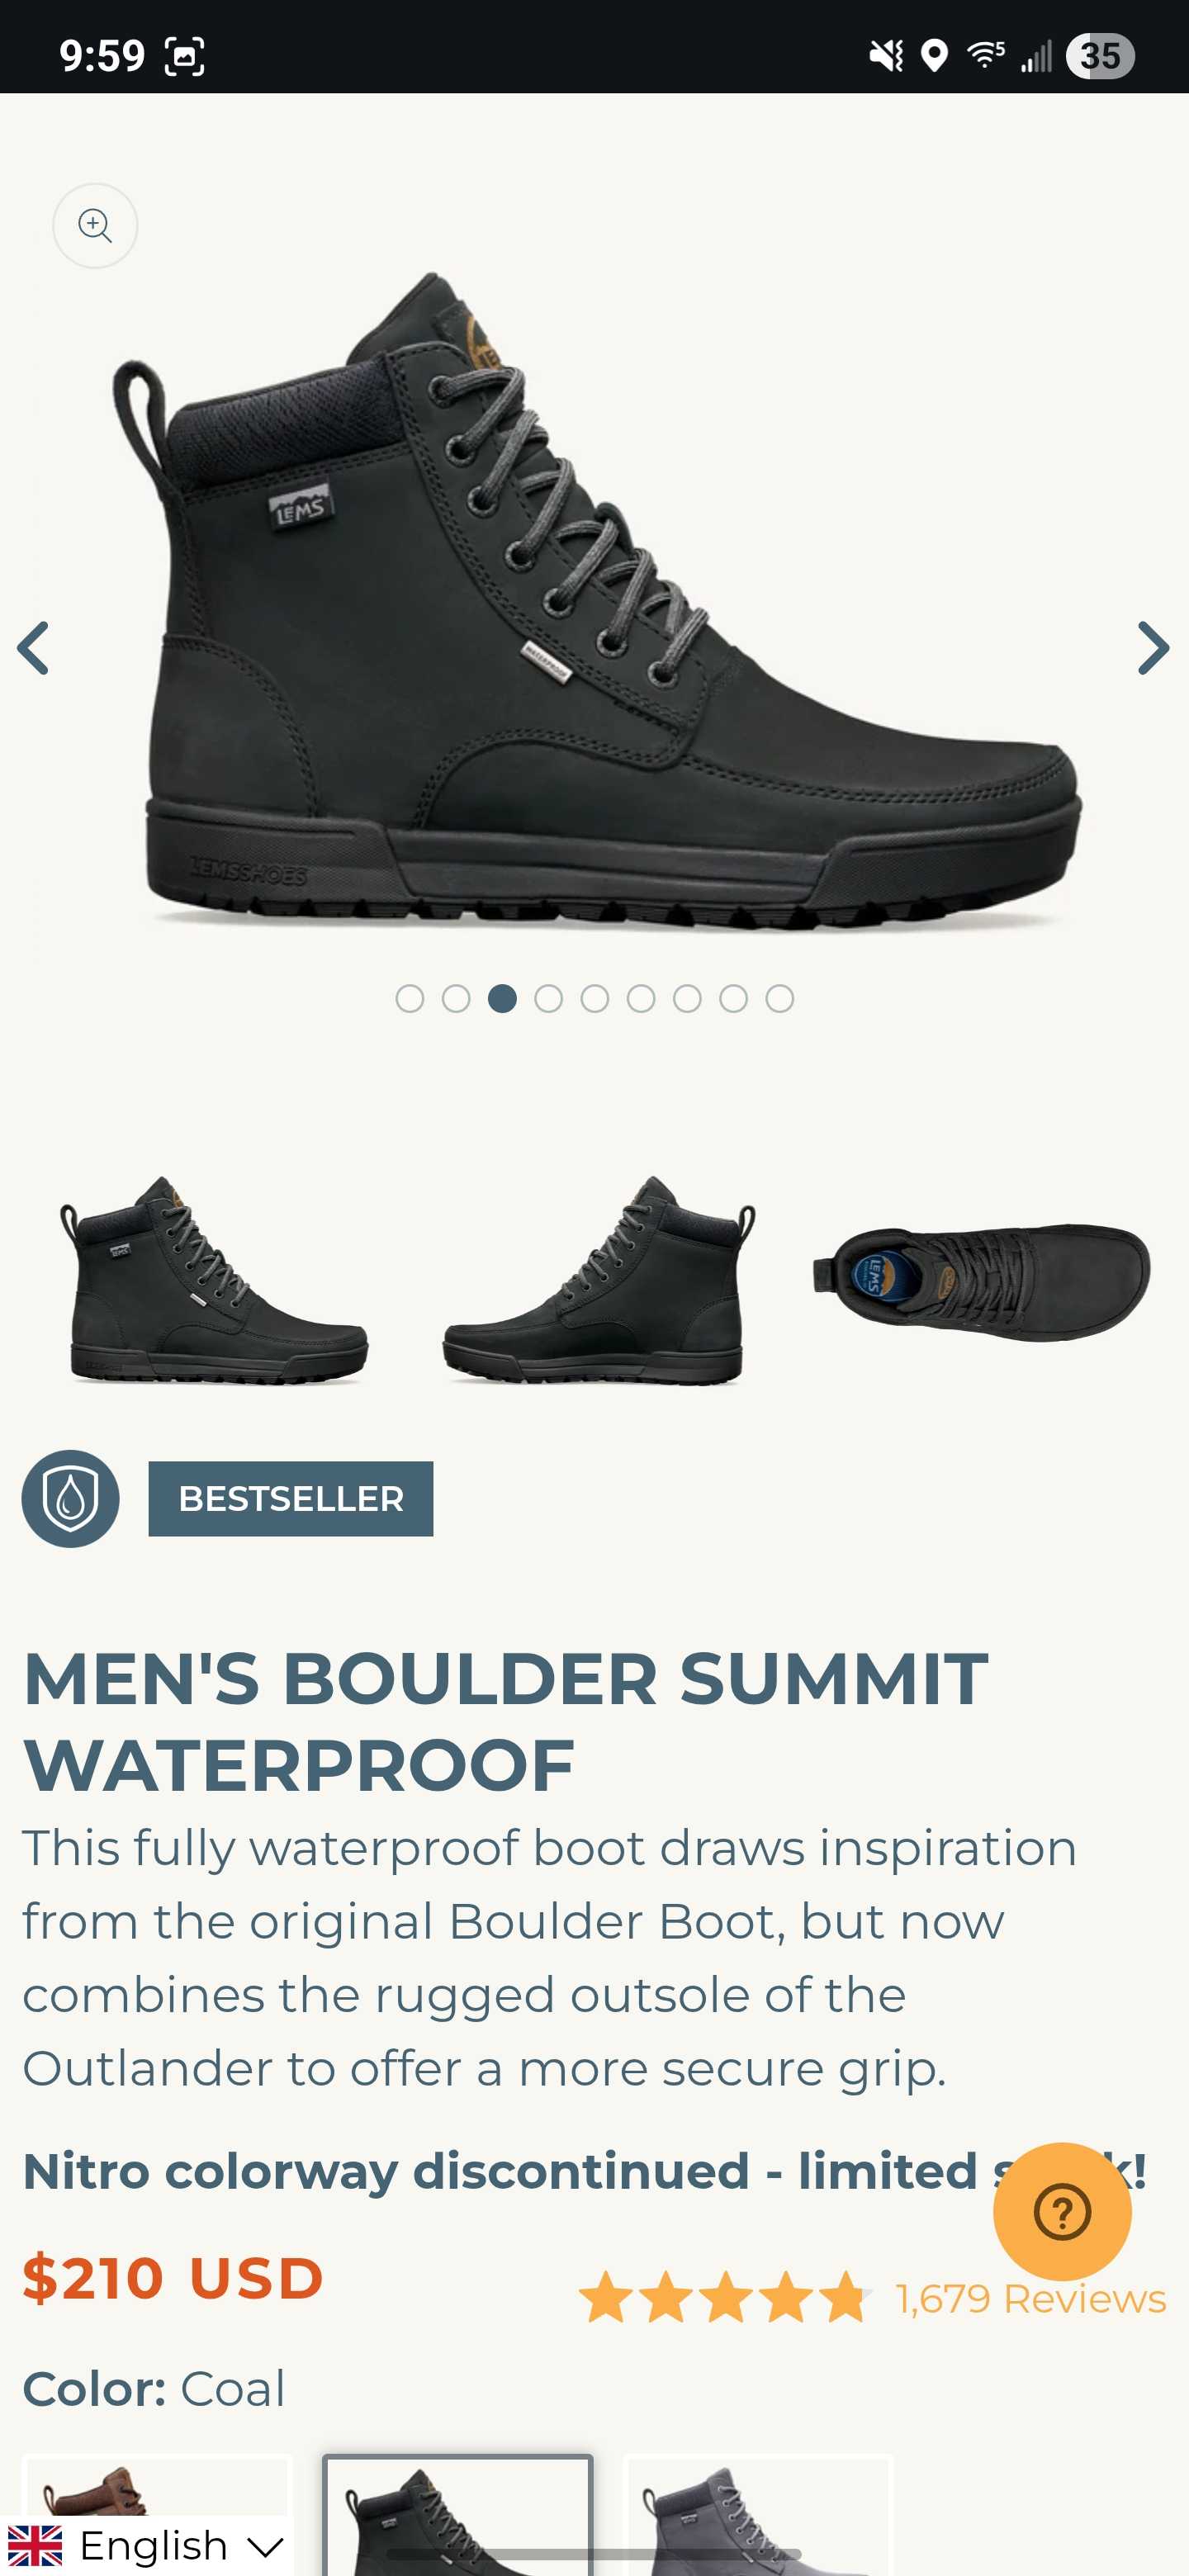Advance to next product image arrow

[1153, 648]
